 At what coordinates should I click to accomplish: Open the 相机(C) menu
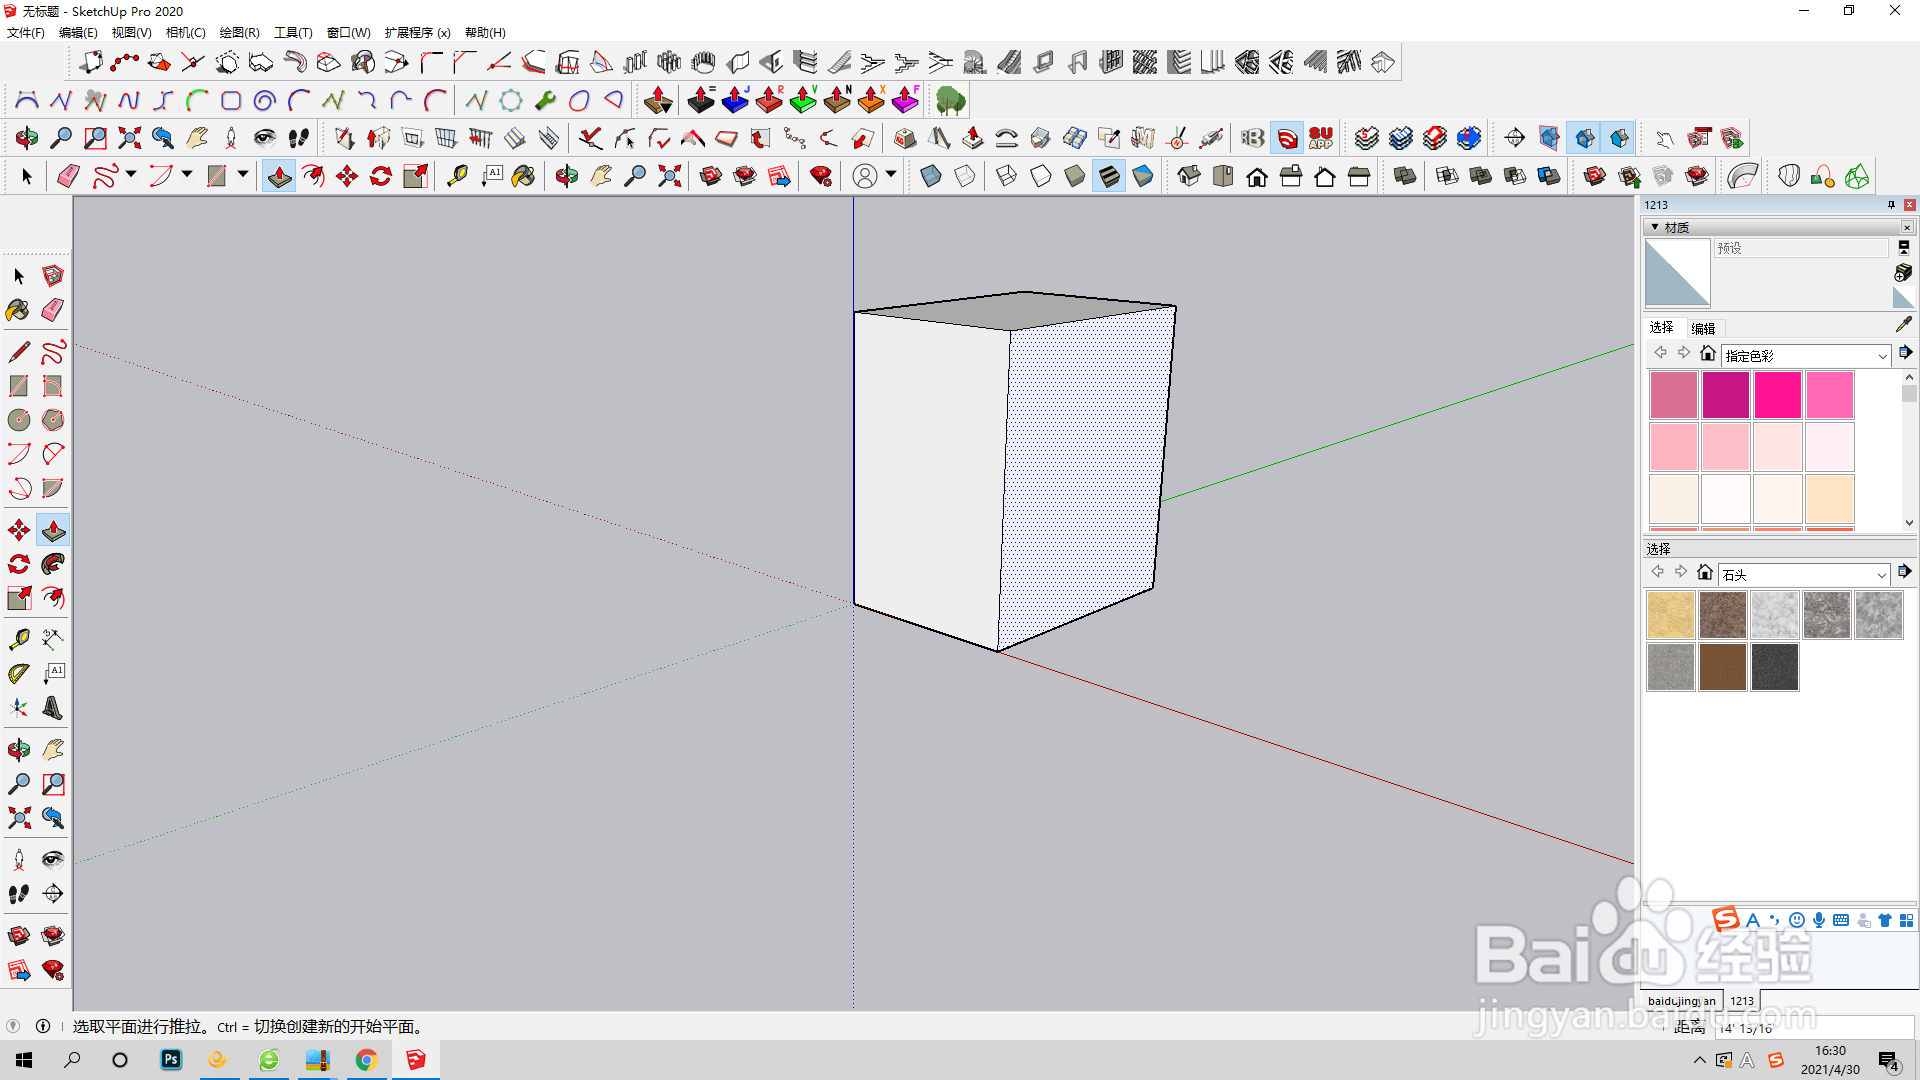tap(185, 33)
